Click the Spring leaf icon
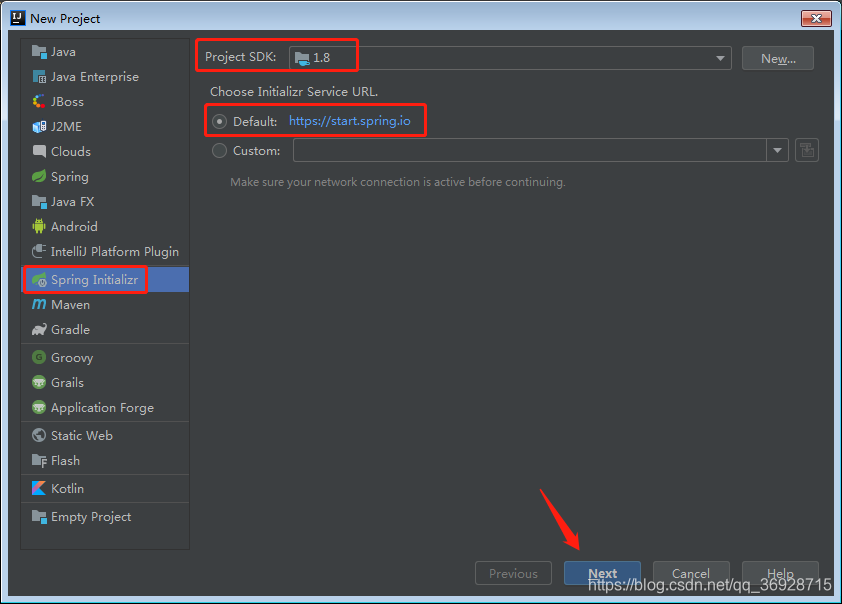This screenshot has width=842, height=604. pos(39,177)
